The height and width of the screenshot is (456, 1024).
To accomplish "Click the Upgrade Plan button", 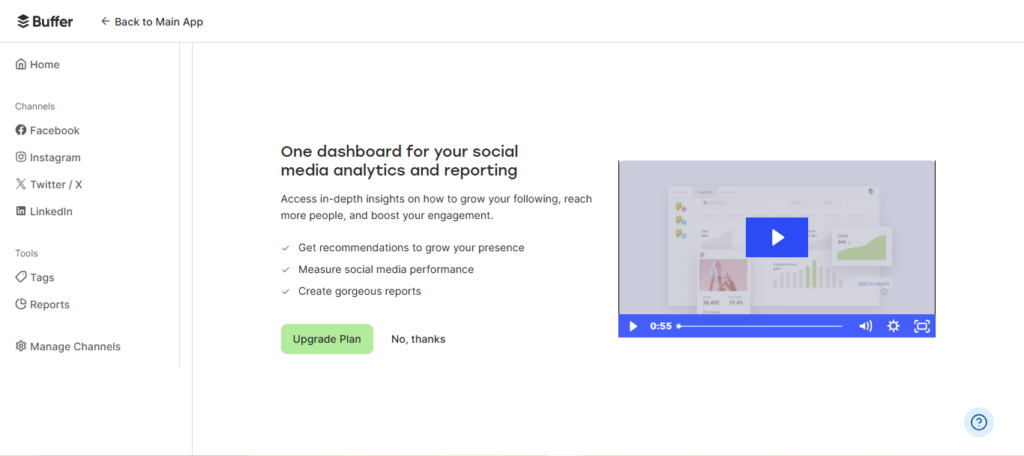I will 327,339.
